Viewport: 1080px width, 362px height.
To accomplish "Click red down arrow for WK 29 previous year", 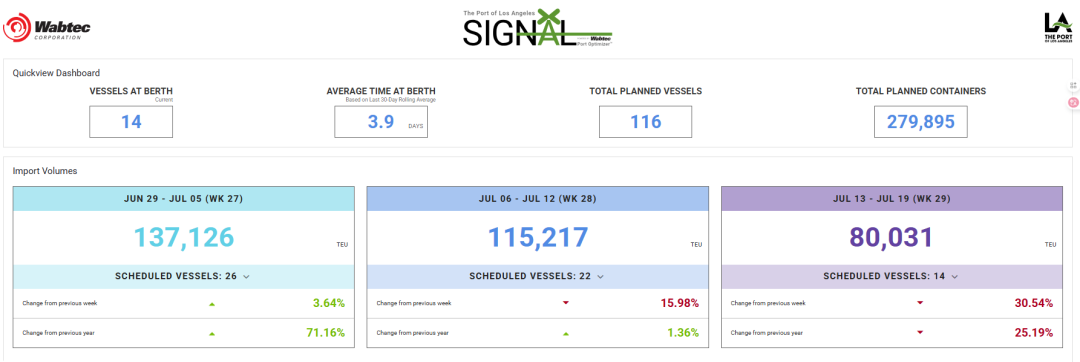I will pos(920,333).
